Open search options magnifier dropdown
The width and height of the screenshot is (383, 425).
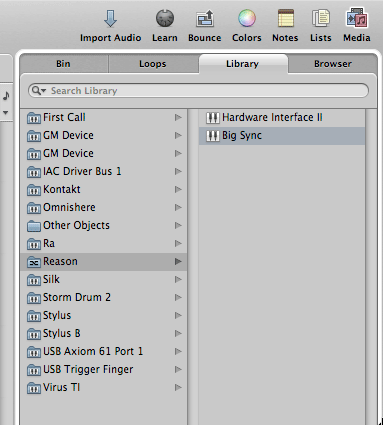pyautogui.click(x=39, y=91)
